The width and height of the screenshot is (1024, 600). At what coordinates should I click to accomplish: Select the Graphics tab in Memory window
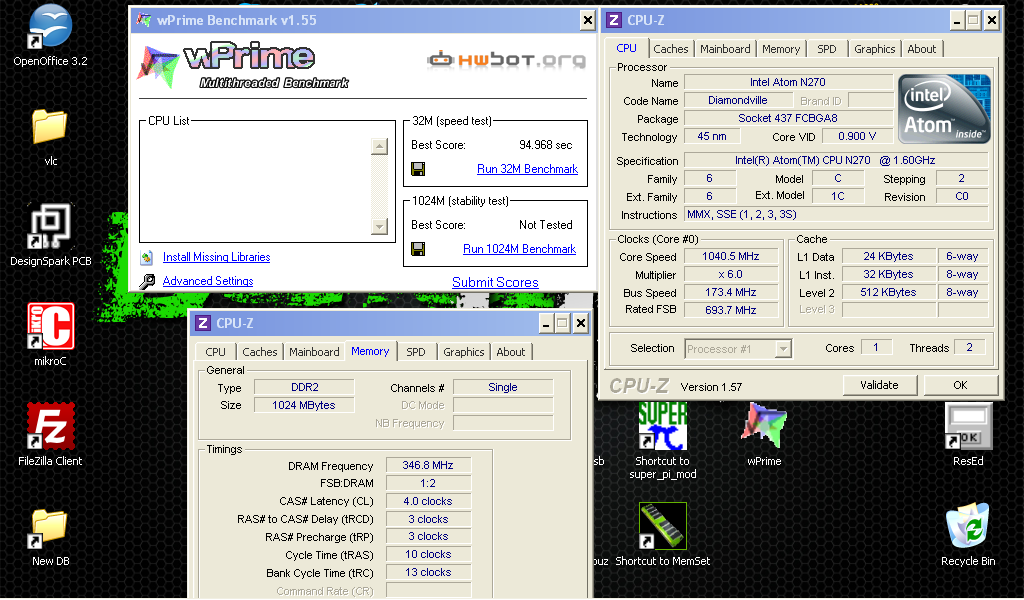pos(464,352)
